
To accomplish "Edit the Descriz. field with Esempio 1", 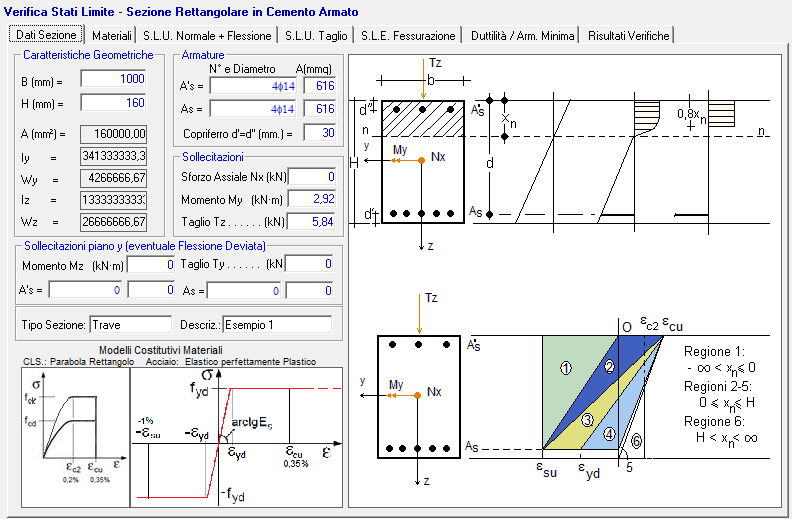I will coord(277,325).
